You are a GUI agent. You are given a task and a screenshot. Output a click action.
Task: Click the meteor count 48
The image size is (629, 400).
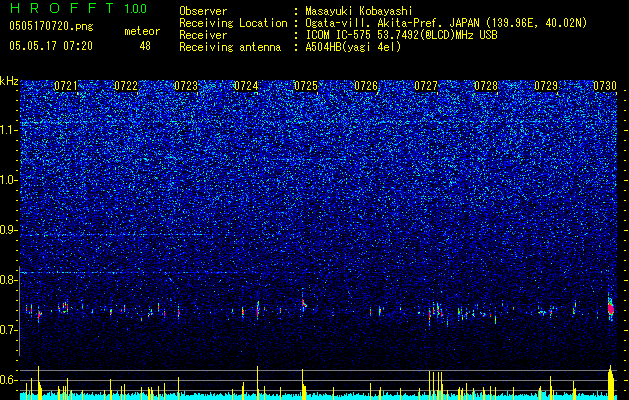pyautogui.click(x=145, y=46)
